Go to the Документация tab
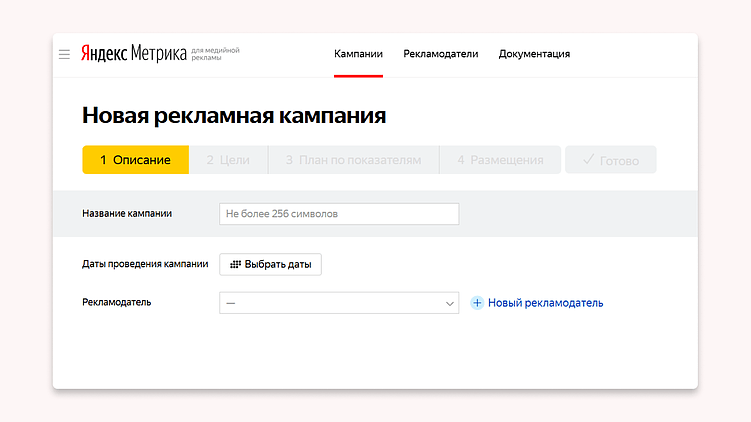The image size is (751, 422). click(534, 54)
